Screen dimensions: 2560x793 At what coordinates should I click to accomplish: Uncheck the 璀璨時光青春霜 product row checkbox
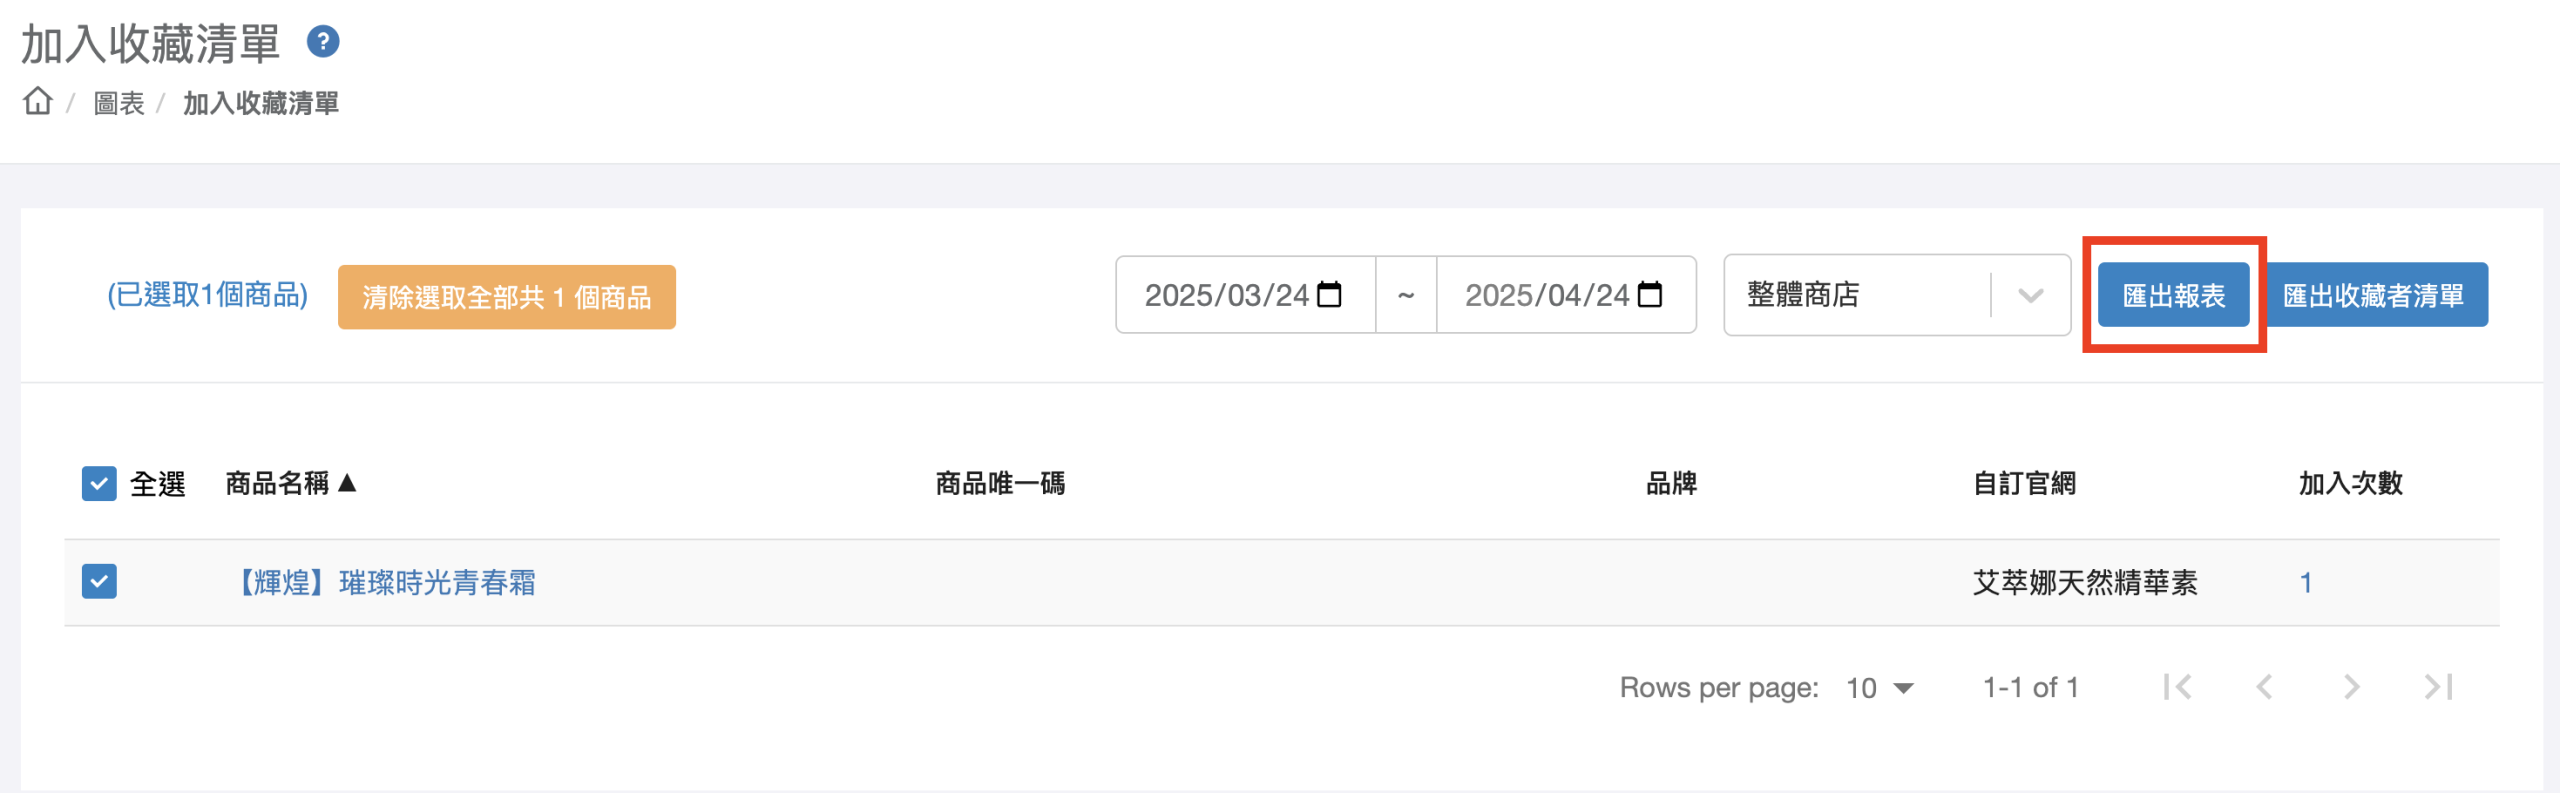pos(99,582)
